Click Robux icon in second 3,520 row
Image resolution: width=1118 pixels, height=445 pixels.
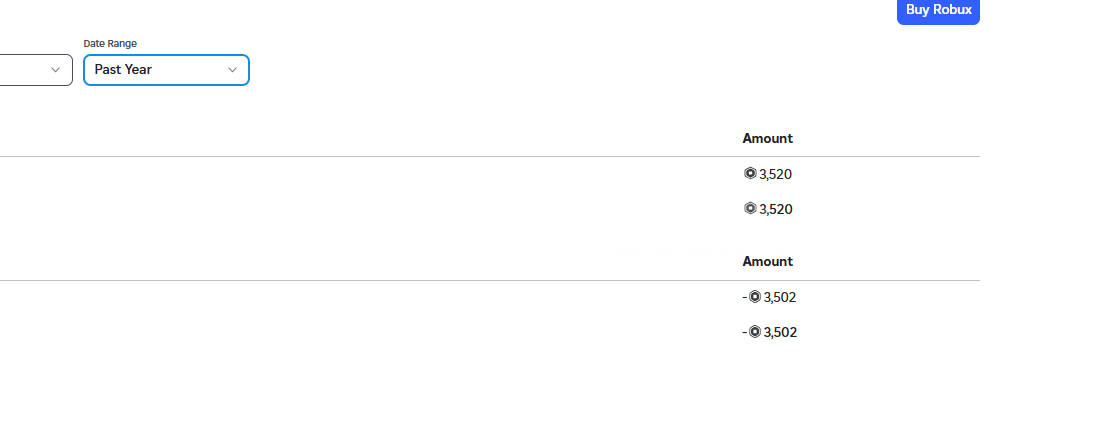(750, 208)
